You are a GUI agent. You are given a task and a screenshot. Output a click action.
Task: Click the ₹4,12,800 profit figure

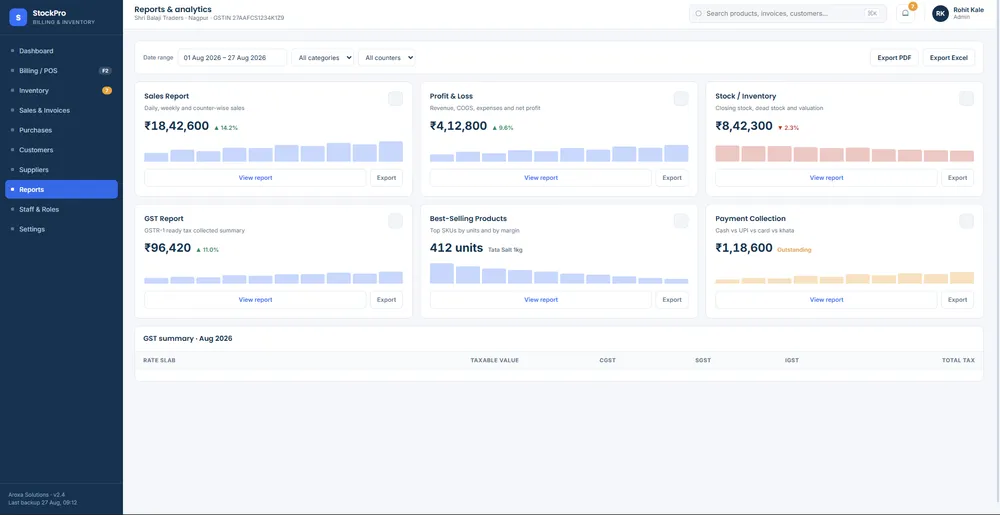[459, 126]
